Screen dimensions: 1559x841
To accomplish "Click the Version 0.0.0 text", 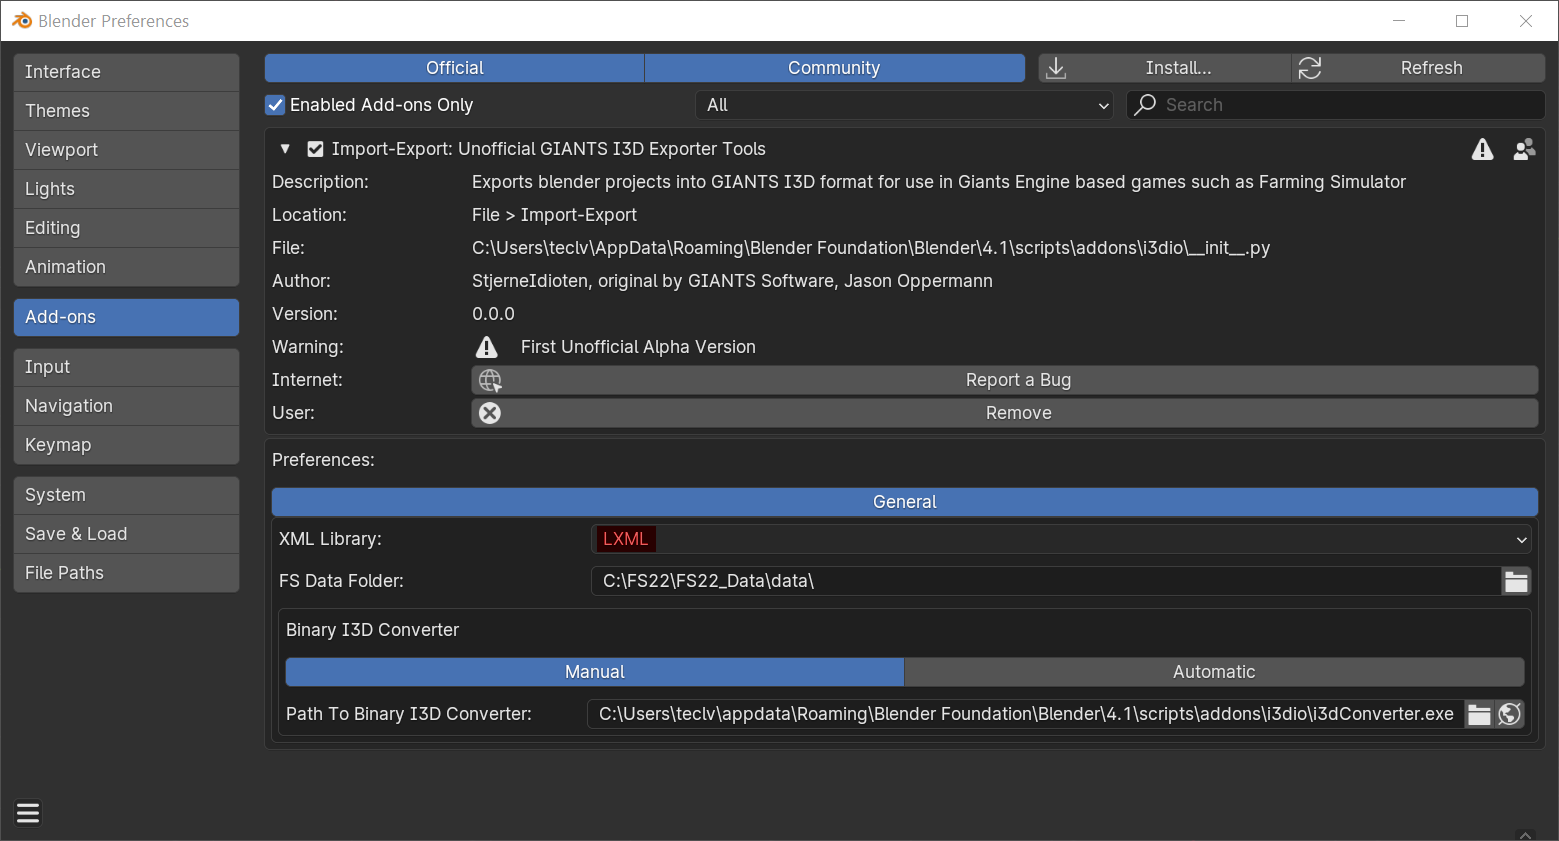I will (493, 314).
